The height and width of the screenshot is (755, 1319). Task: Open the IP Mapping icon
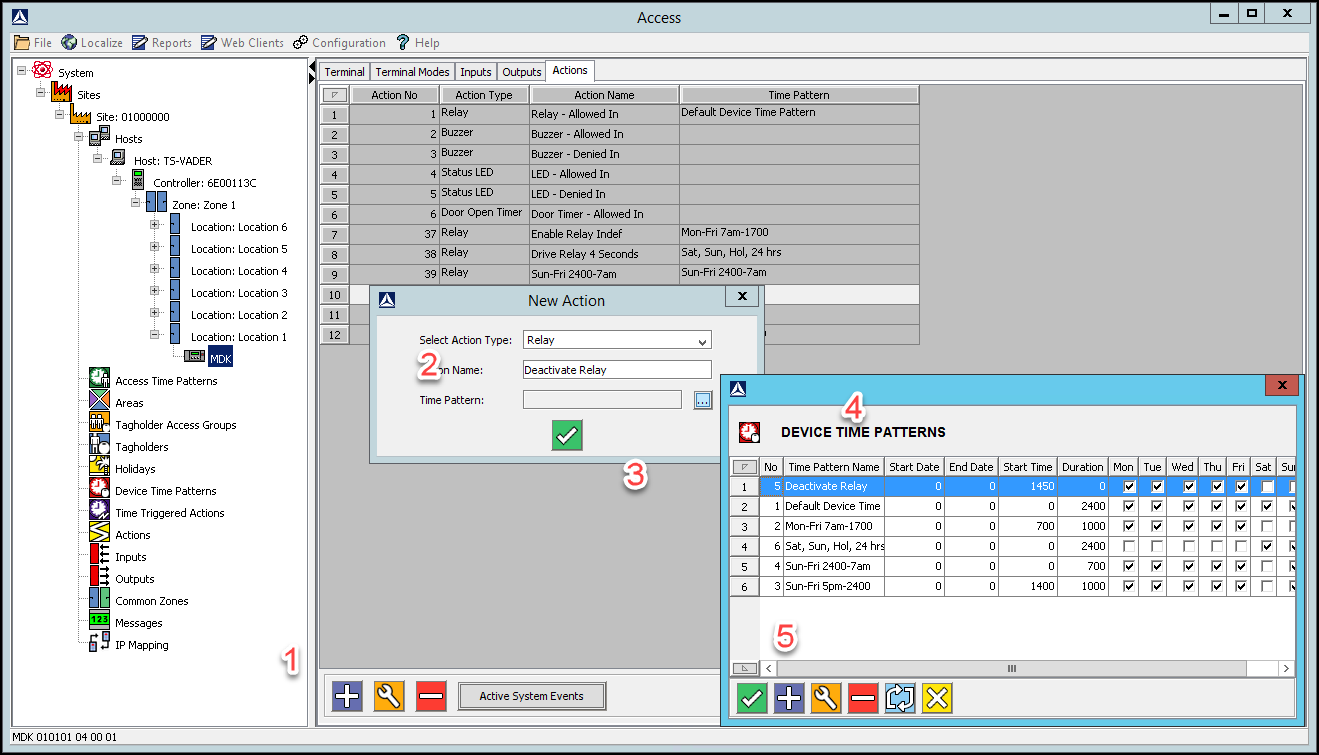point(99,644)
